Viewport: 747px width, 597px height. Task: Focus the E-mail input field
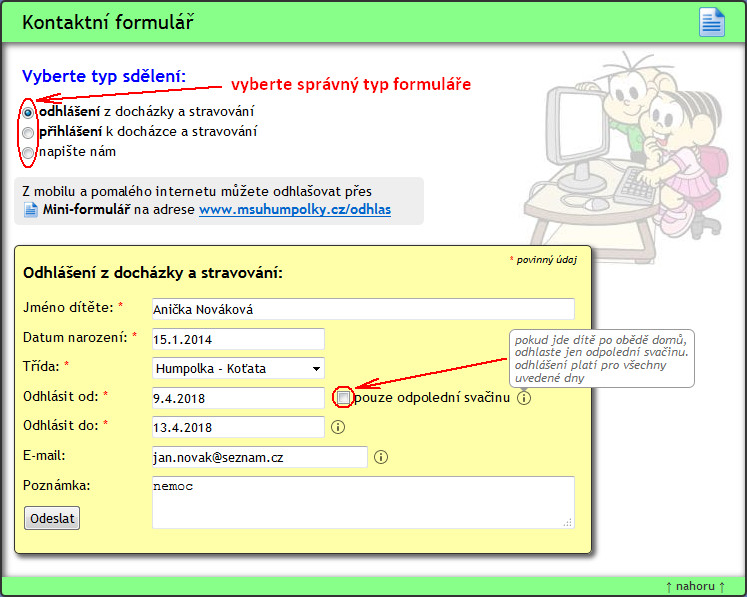pyautogui.click(x=259, y=457)
